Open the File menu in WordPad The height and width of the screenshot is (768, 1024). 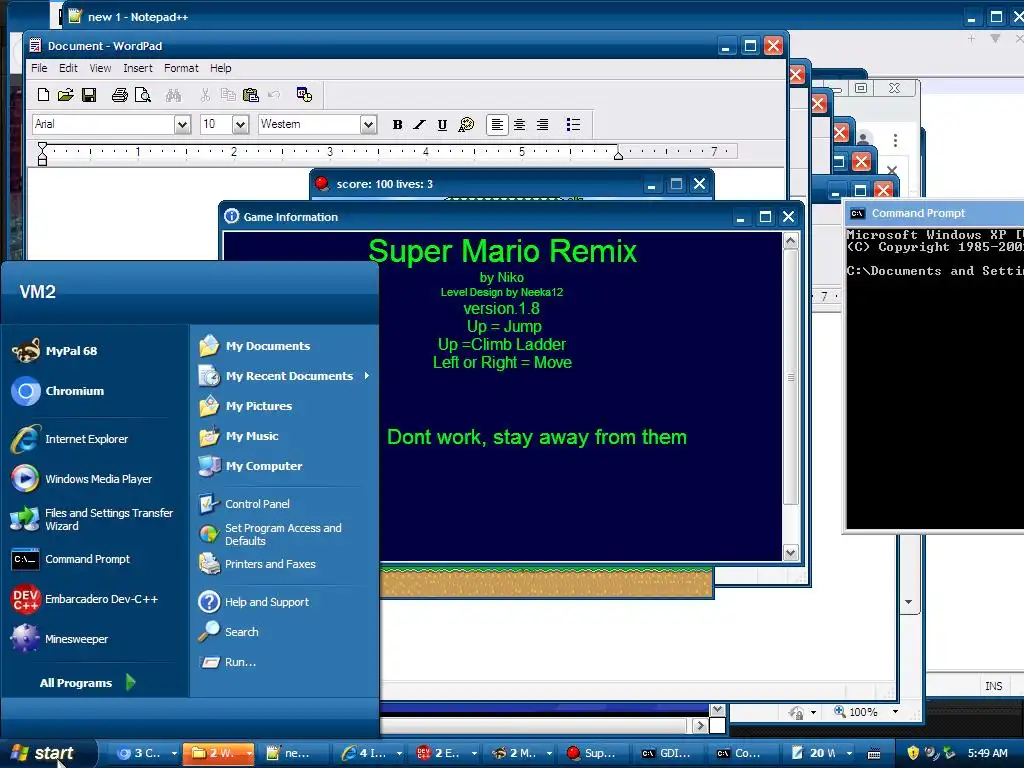(39, 68)
